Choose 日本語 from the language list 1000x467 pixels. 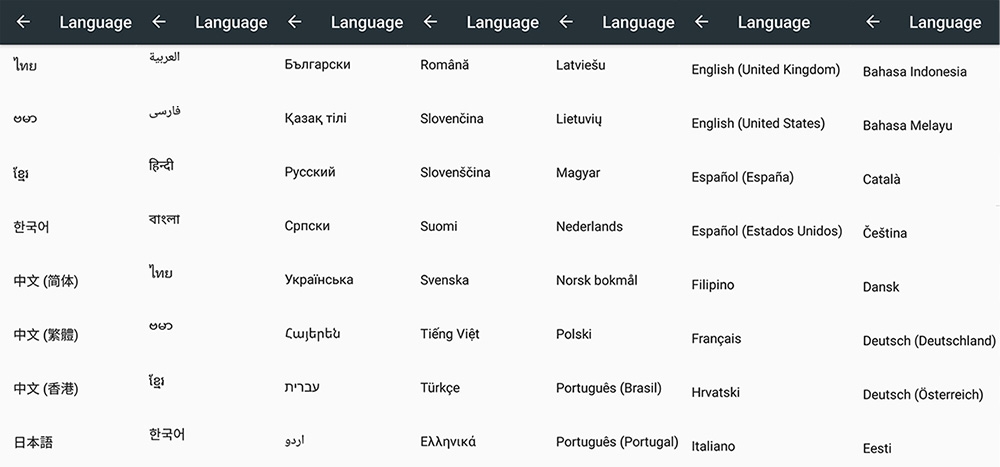point(31,442)
